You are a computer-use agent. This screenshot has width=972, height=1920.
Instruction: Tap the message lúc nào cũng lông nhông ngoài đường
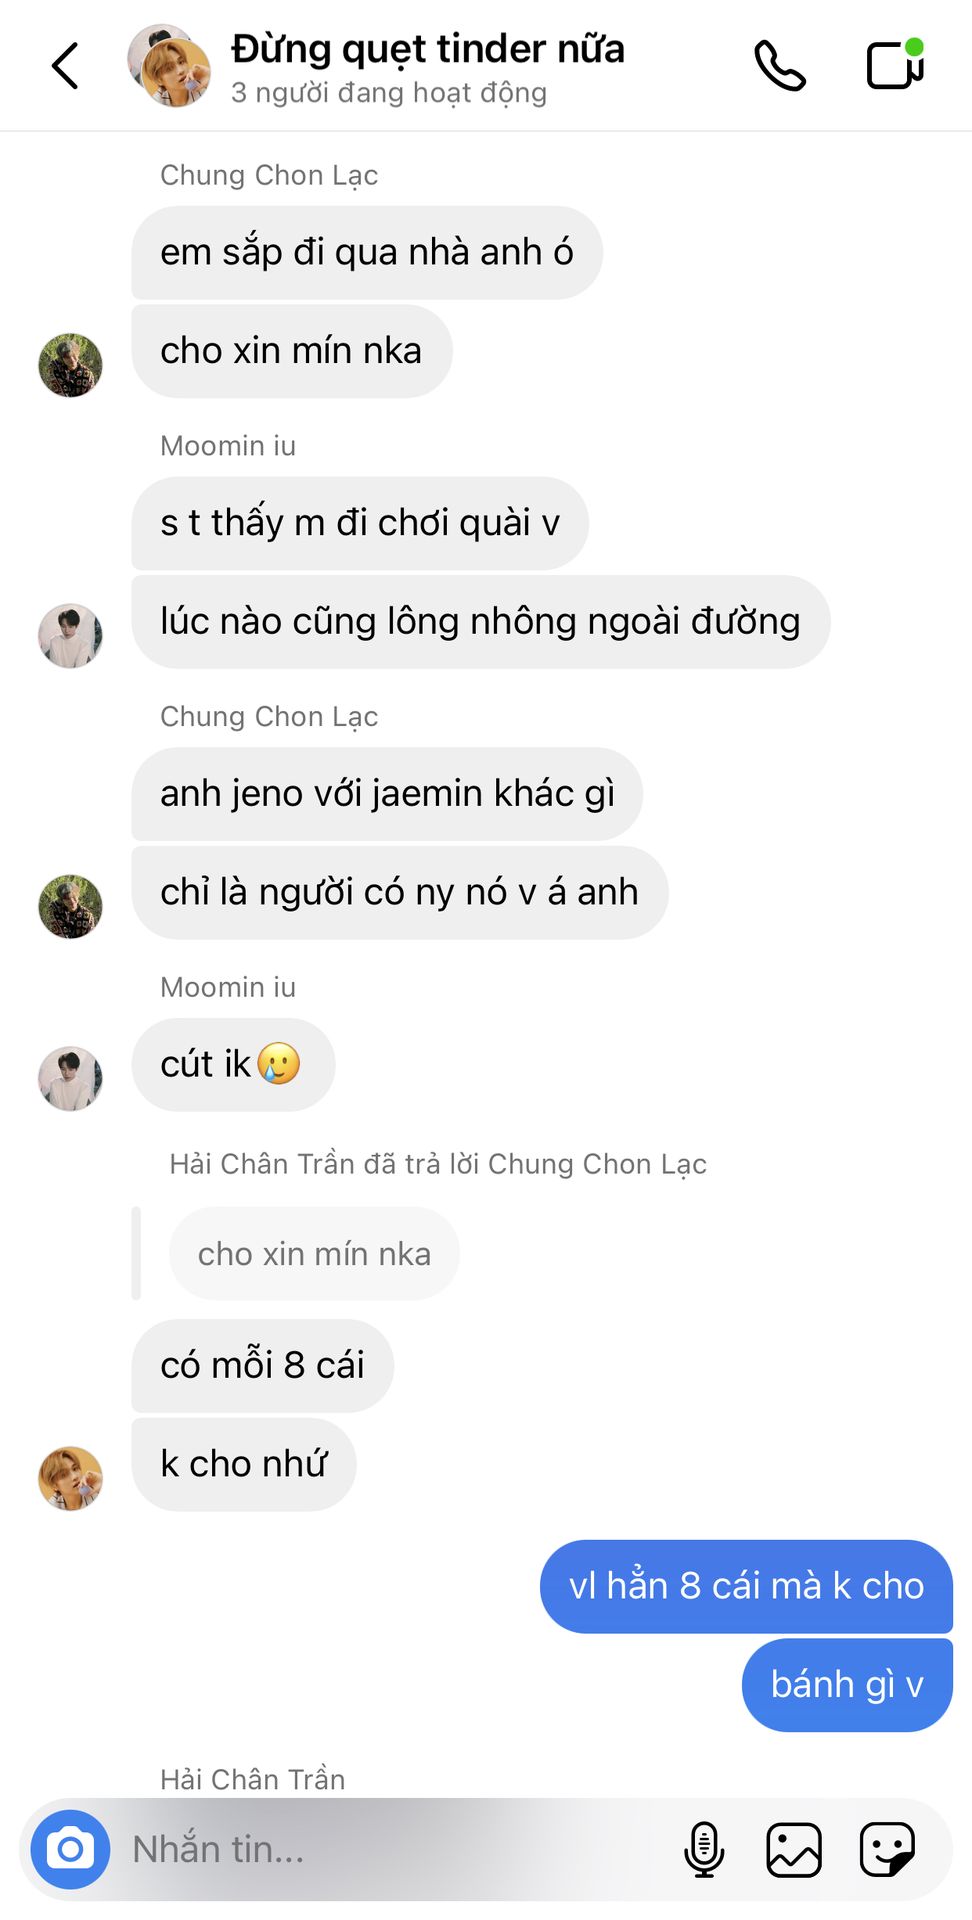pyautogui.click(x=480, y=621)
